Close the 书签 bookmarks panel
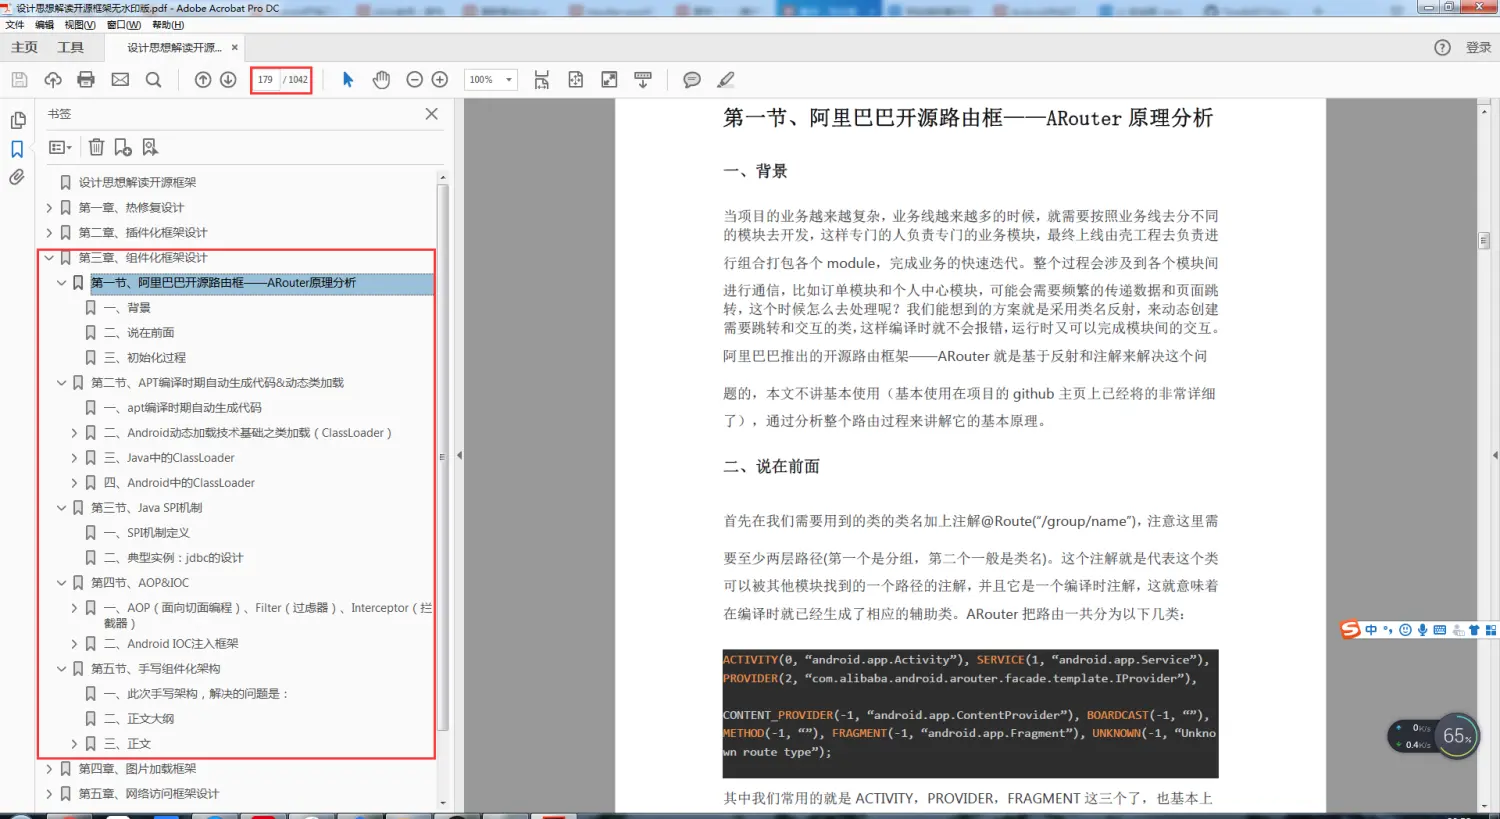This screenshot has height=819, width=1500. point(432,114)
